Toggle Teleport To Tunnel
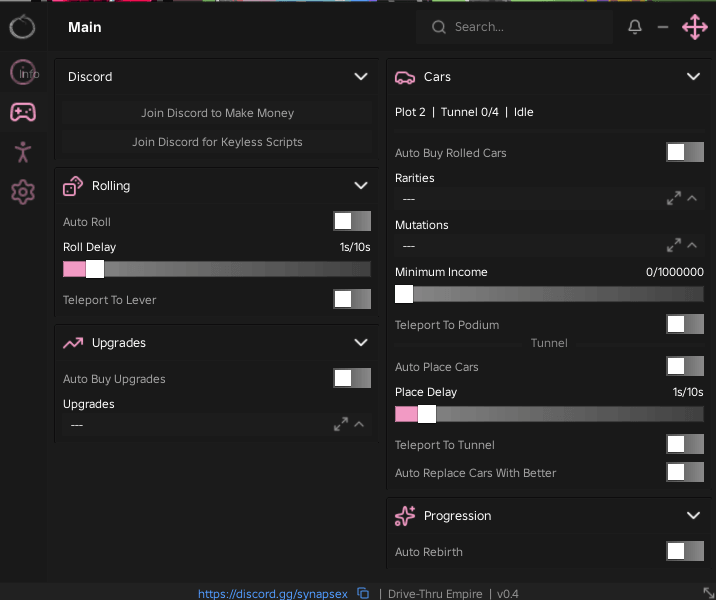This screenshot has height=600, width=716. click(685, 444)
